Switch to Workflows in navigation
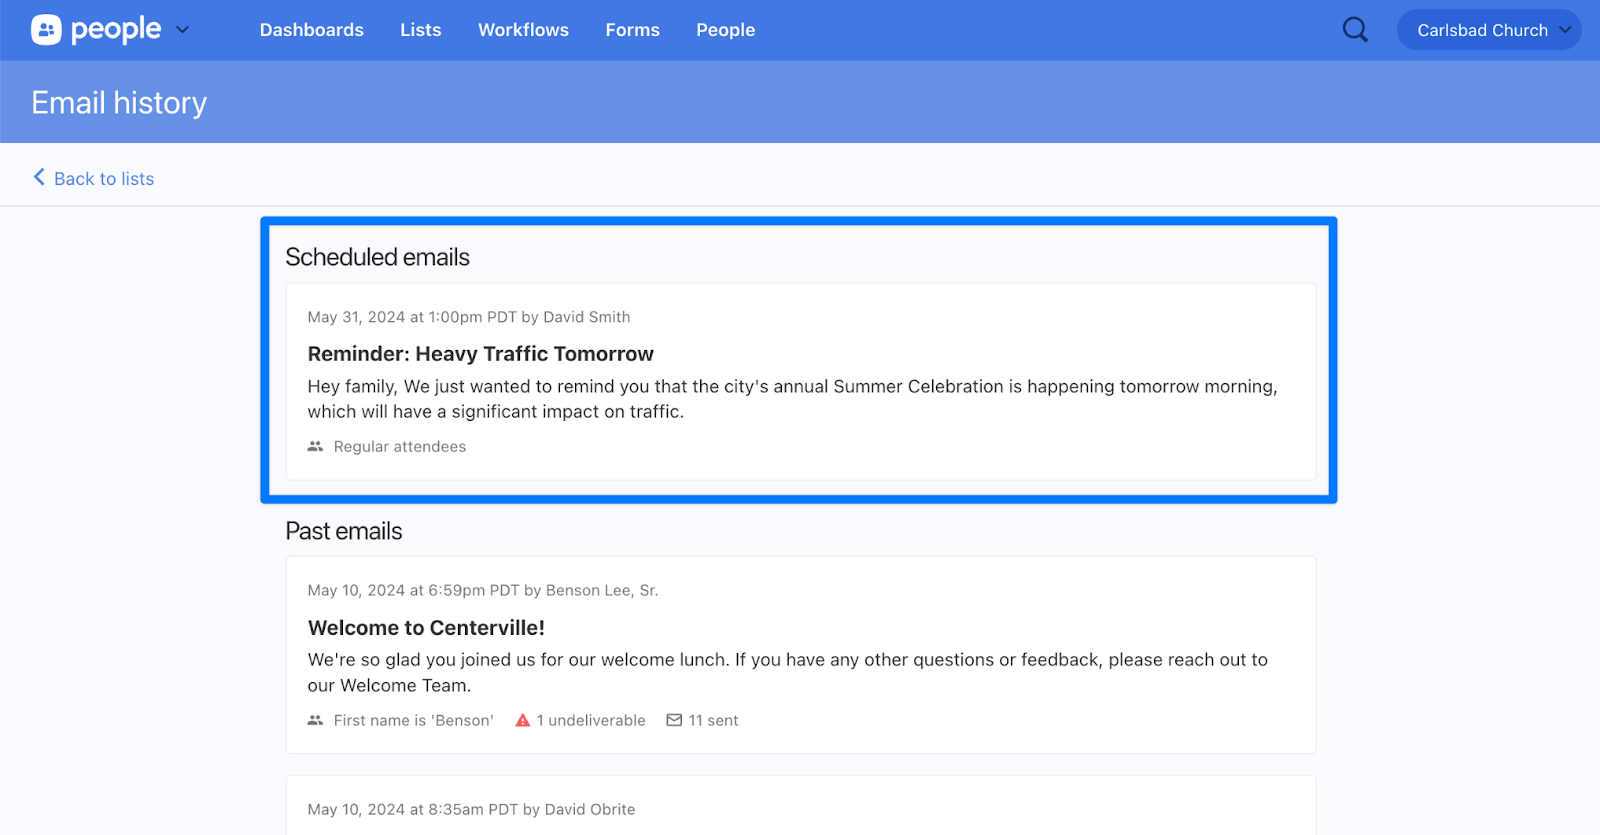The image size is (1600, 835). (523, 30)
